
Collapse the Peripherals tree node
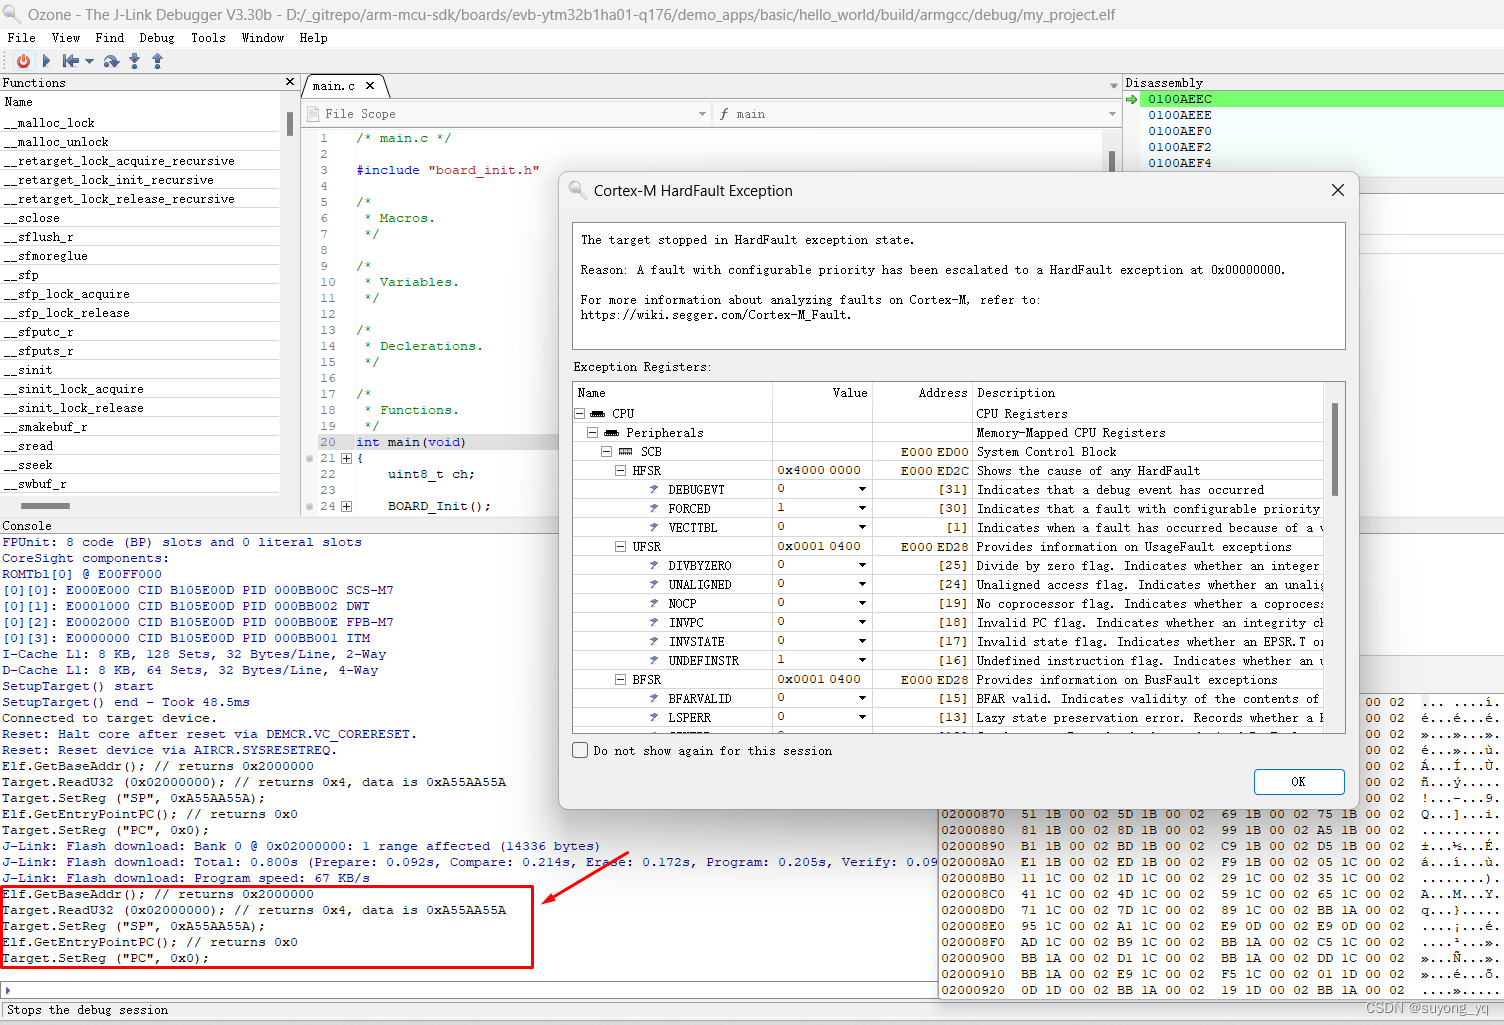point(592,432)
